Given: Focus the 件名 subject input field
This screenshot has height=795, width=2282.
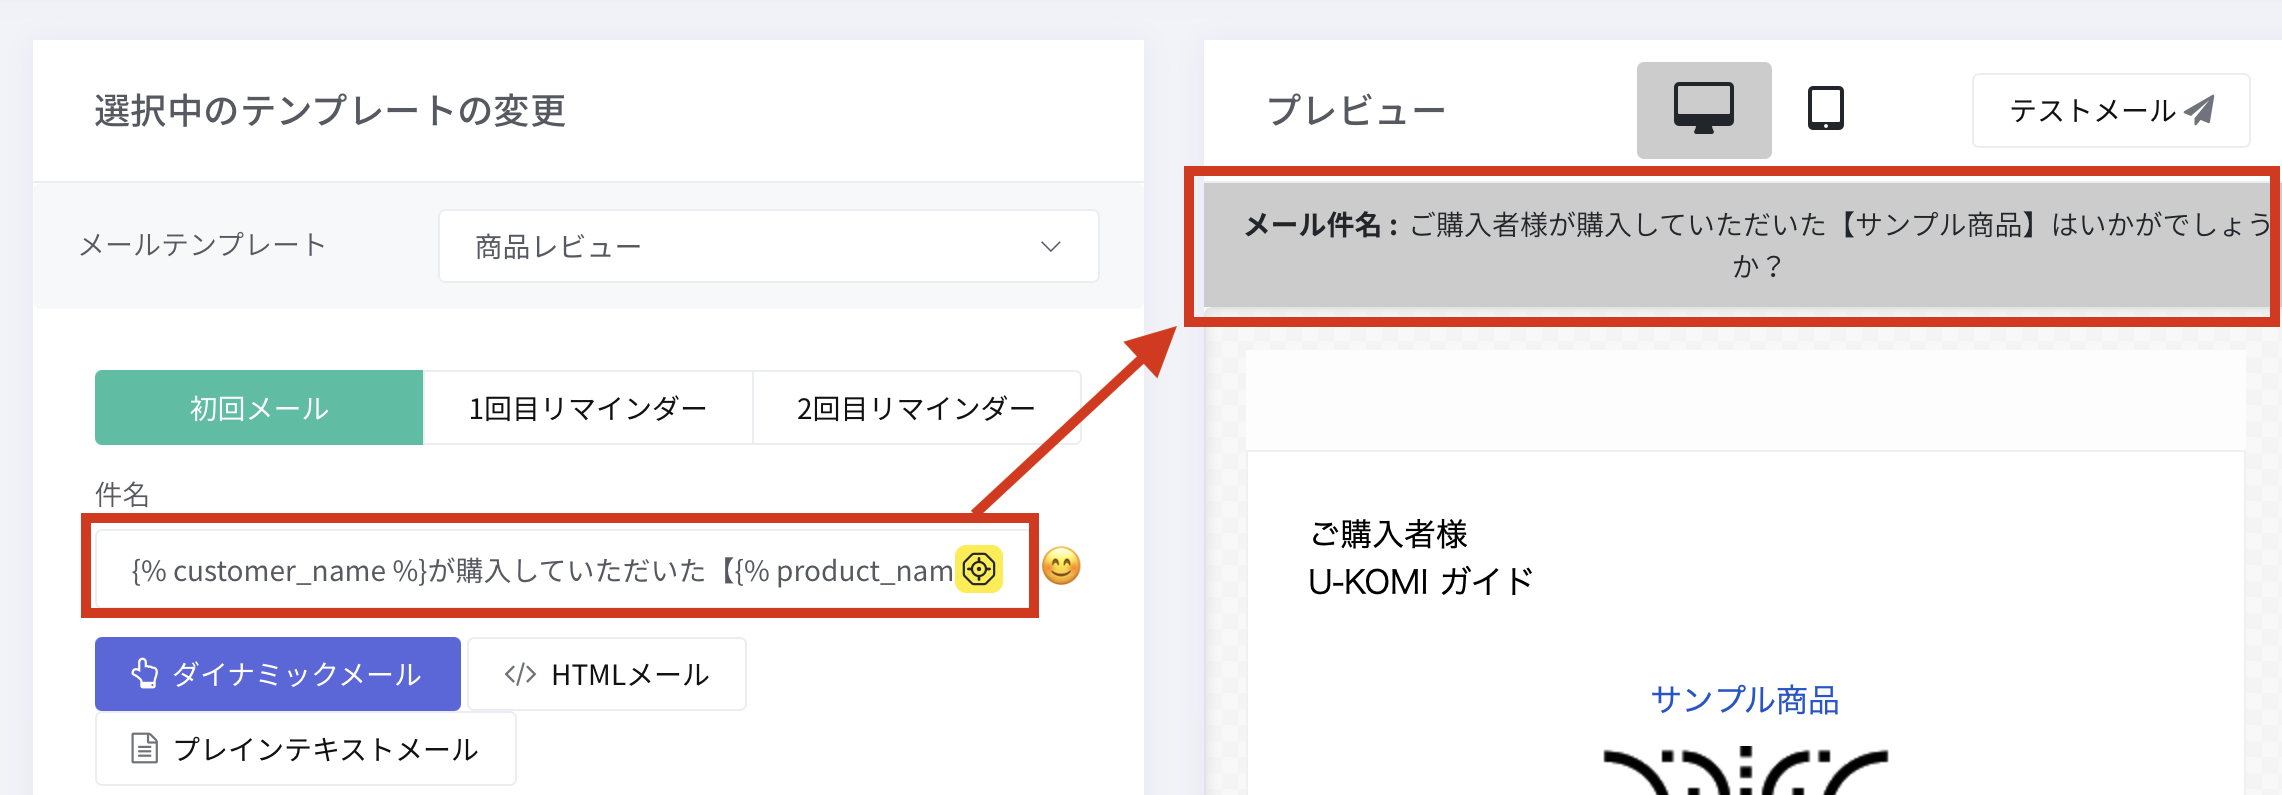Looking at the screenshot, I should 540,570.
